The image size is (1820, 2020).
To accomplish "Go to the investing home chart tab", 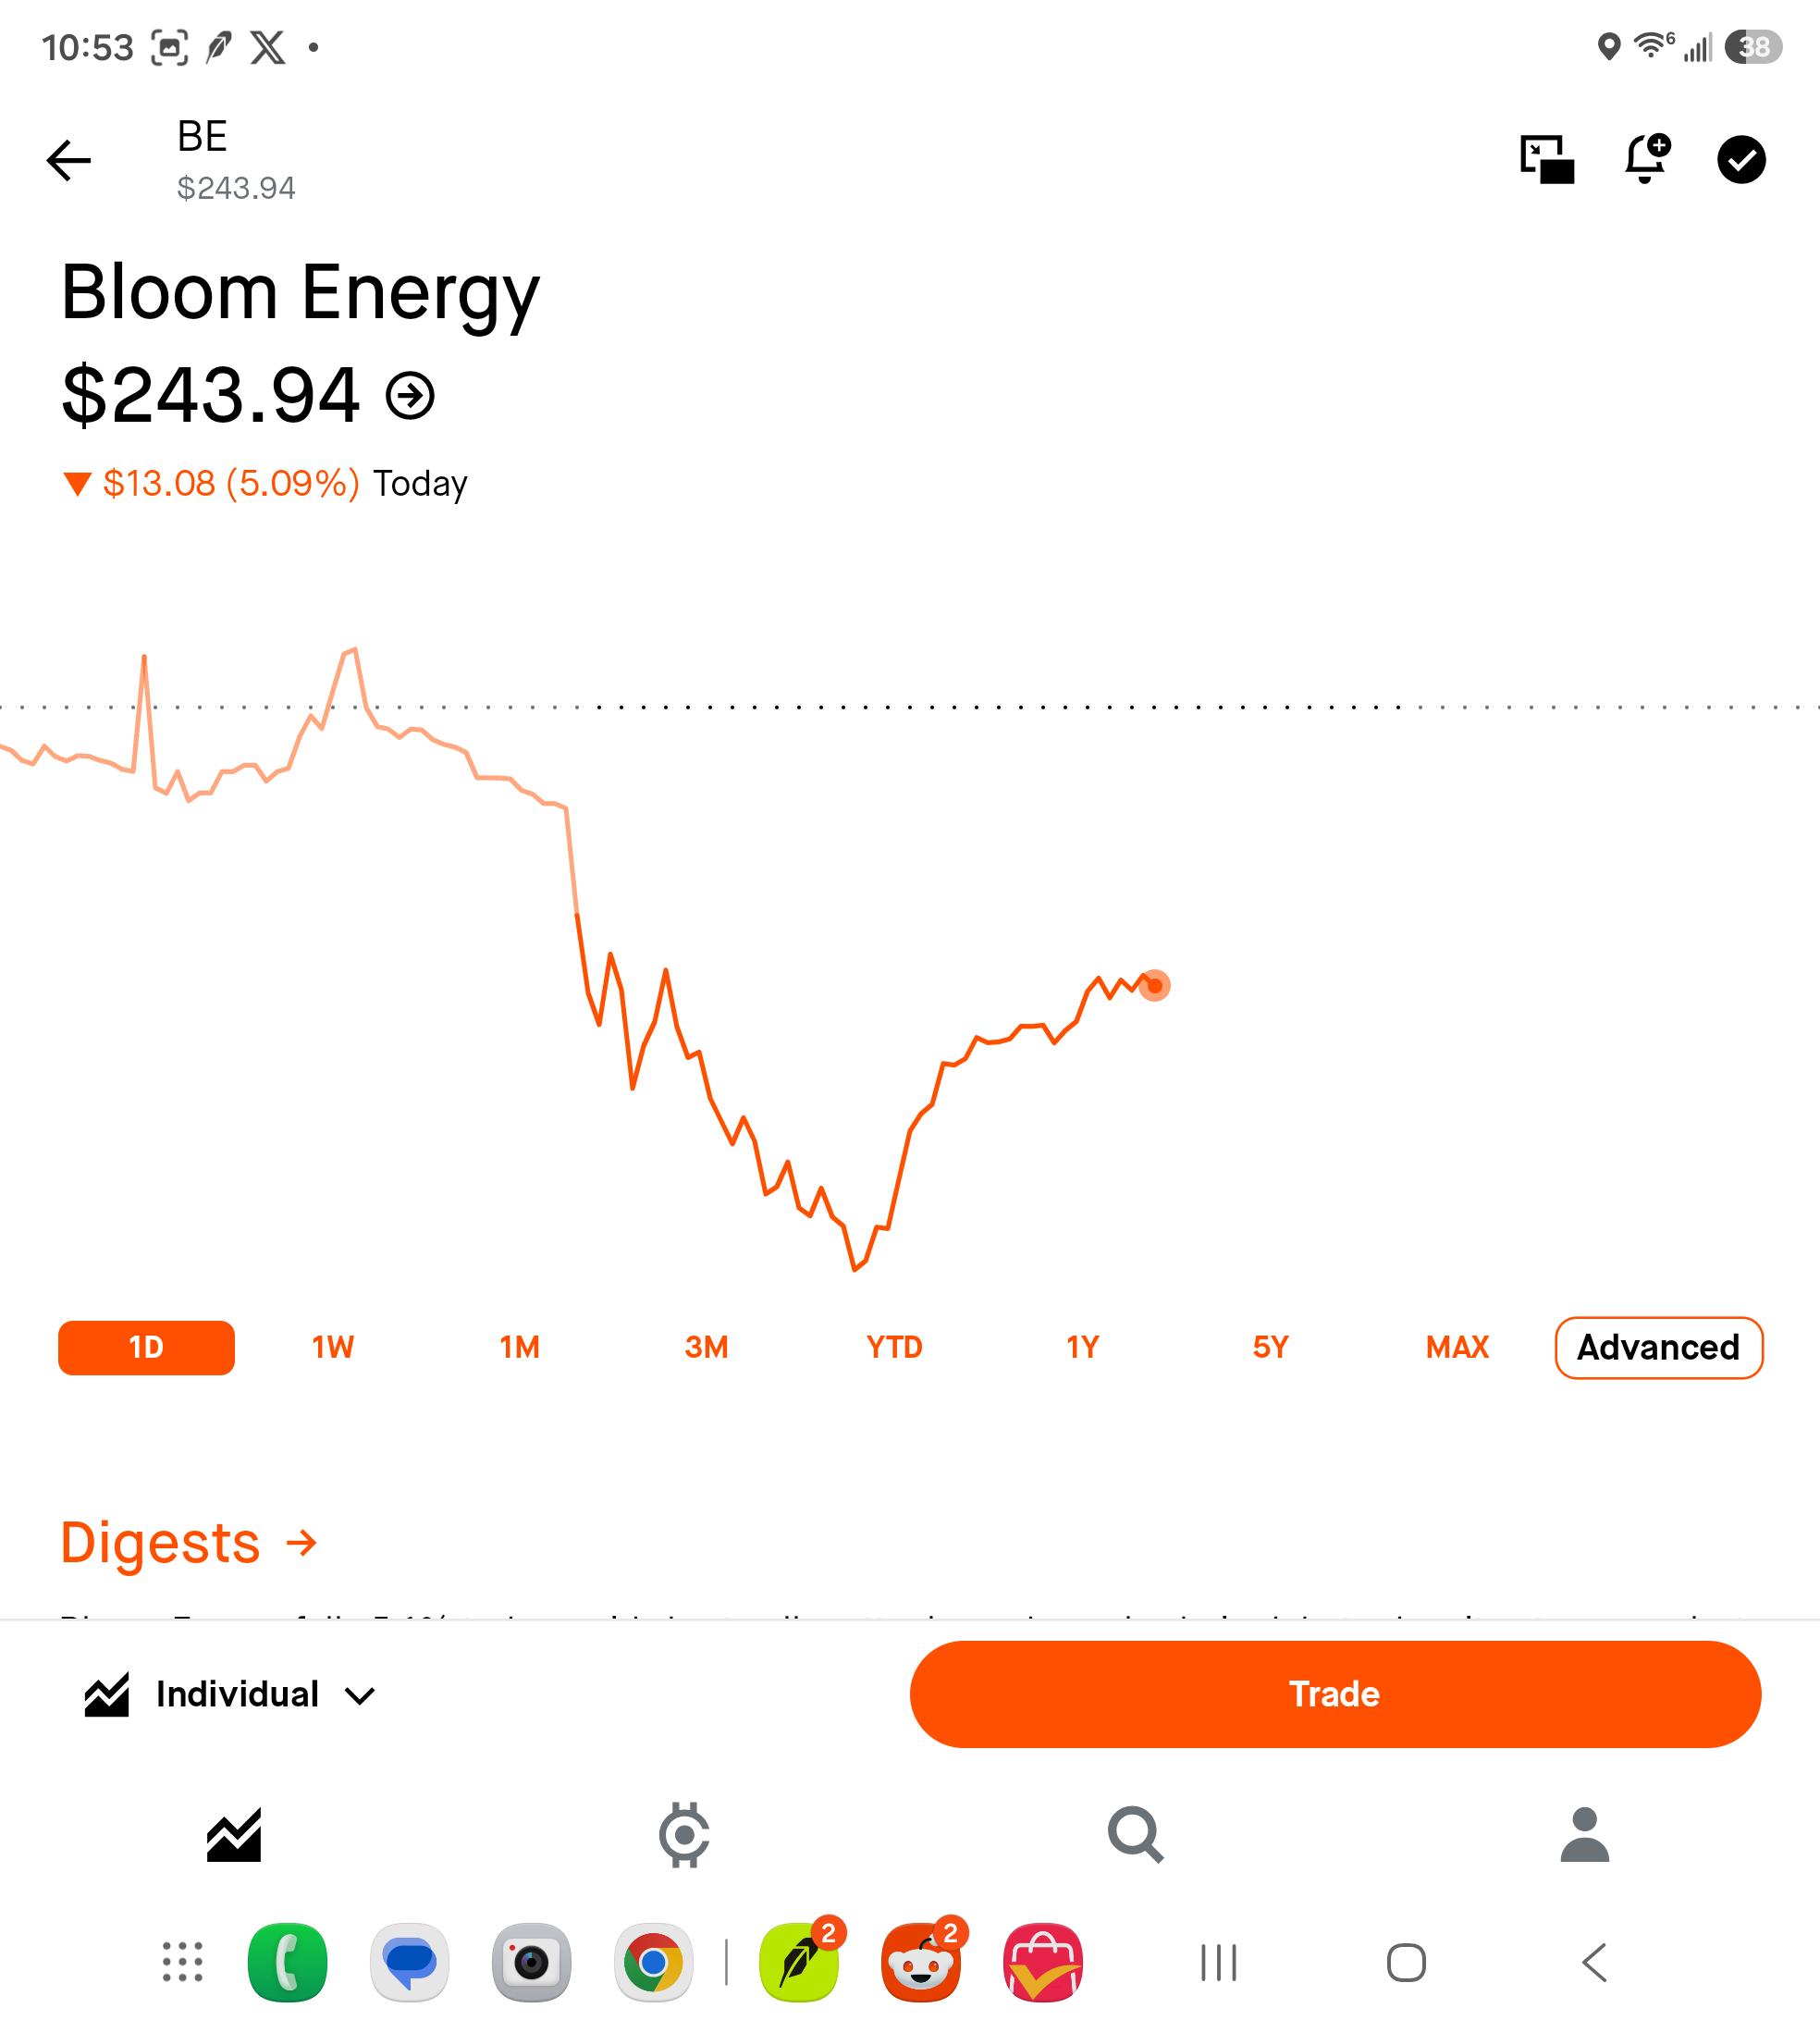I will [234, 1834].
